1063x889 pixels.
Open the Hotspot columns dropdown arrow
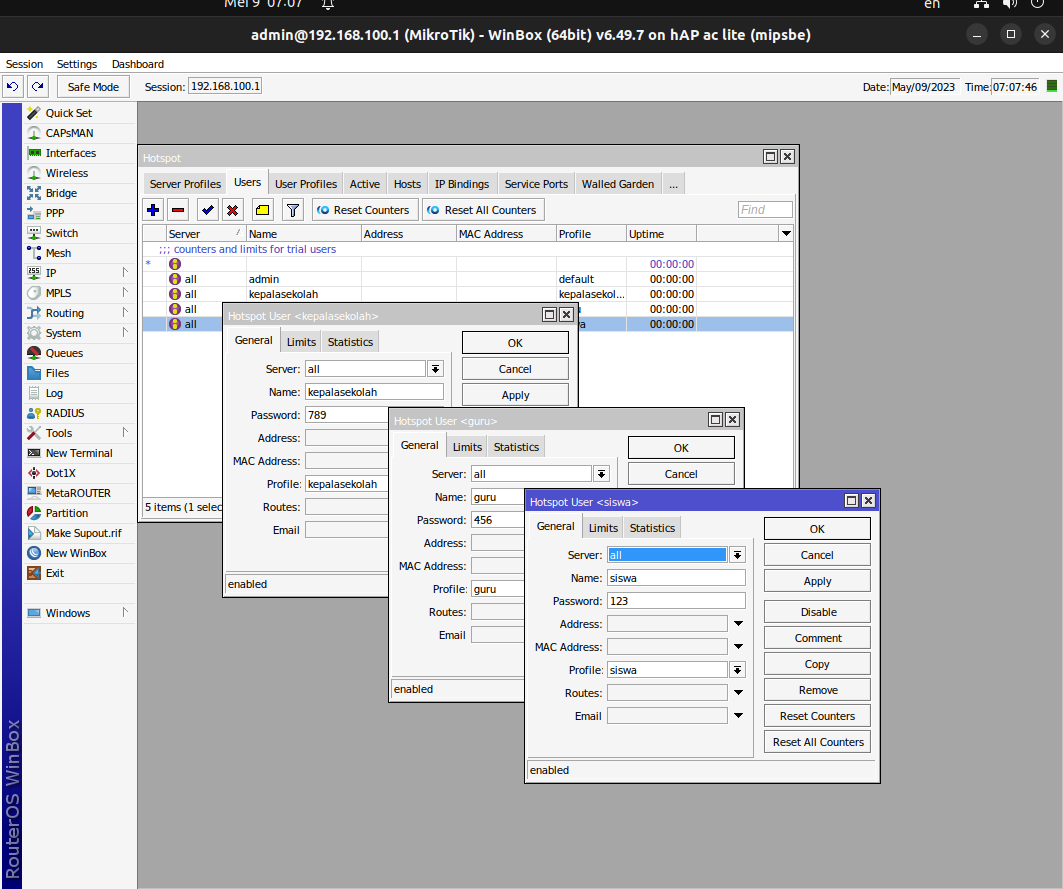(x=786, y=234)
